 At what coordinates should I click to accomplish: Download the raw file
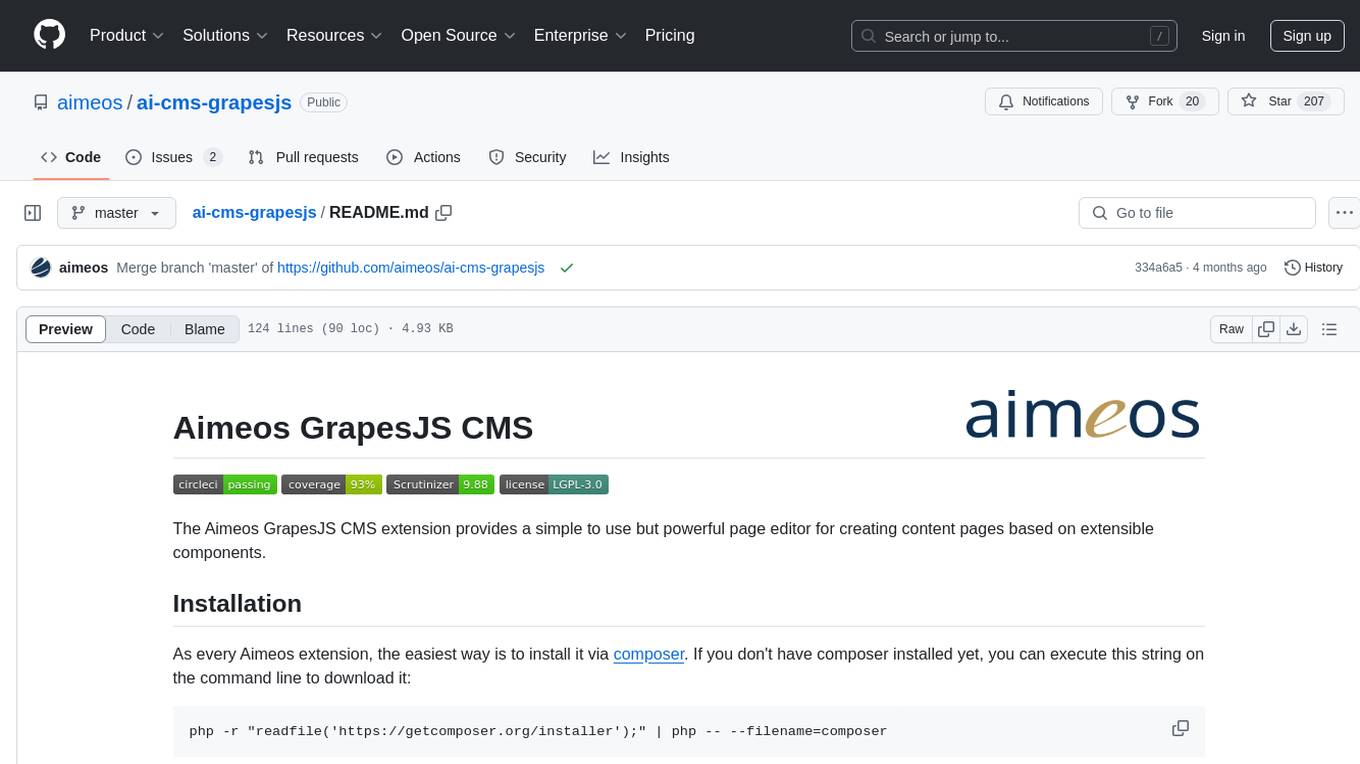click(x=1293, y=329)
